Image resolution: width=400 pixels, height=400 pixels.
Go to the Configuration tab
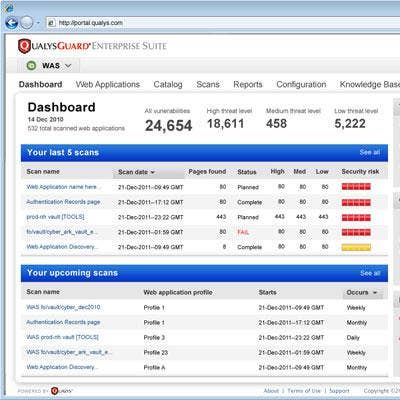(301, 84)
